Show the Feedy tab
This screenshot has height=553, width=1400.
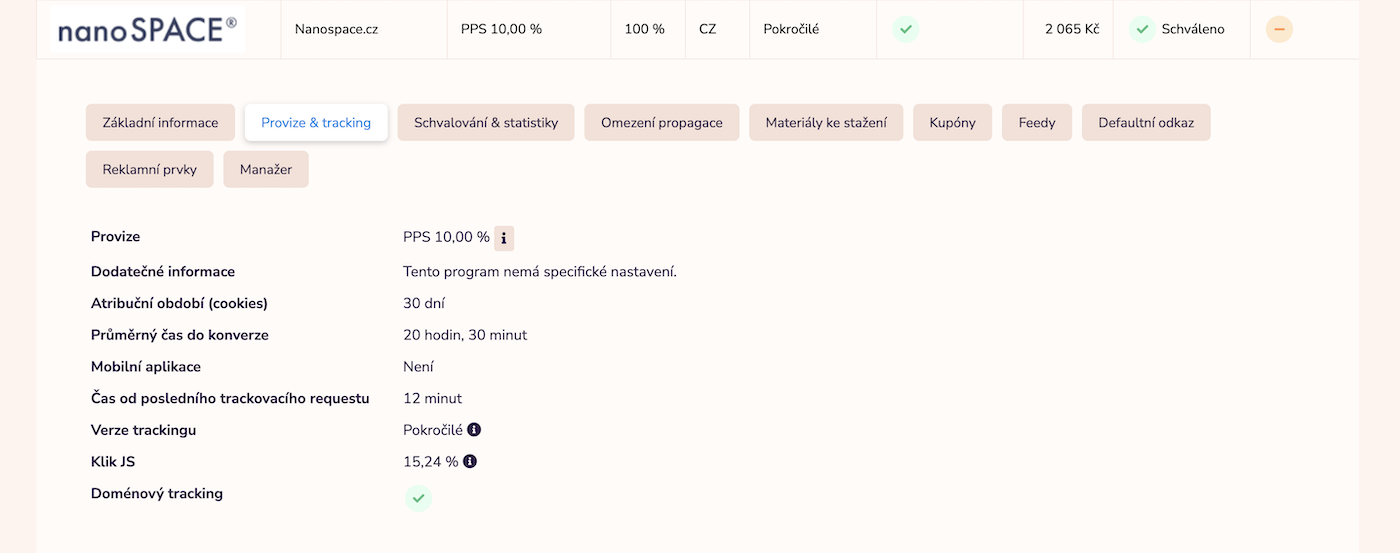[x=1037, y=123]
